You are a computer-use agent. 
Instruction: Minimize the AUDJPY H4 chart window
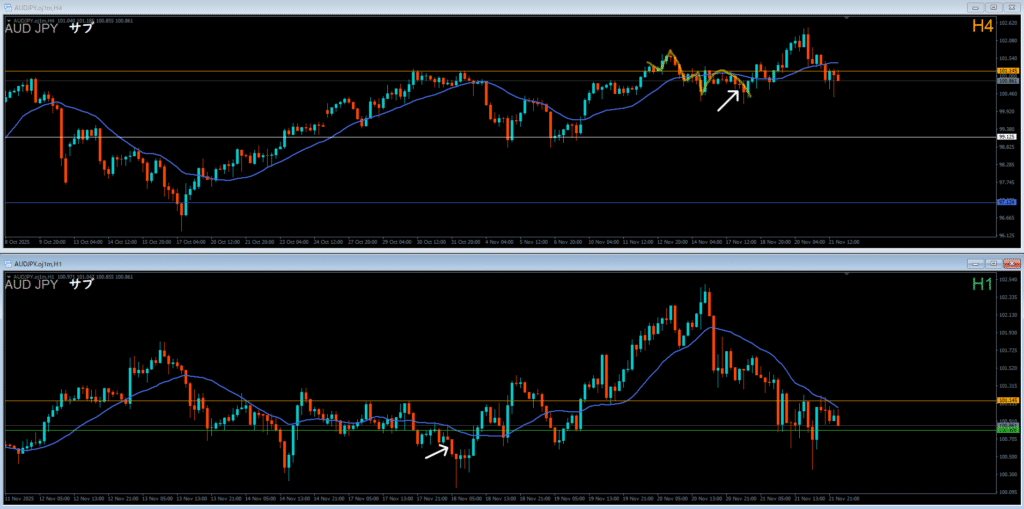[x=977, y=7]
